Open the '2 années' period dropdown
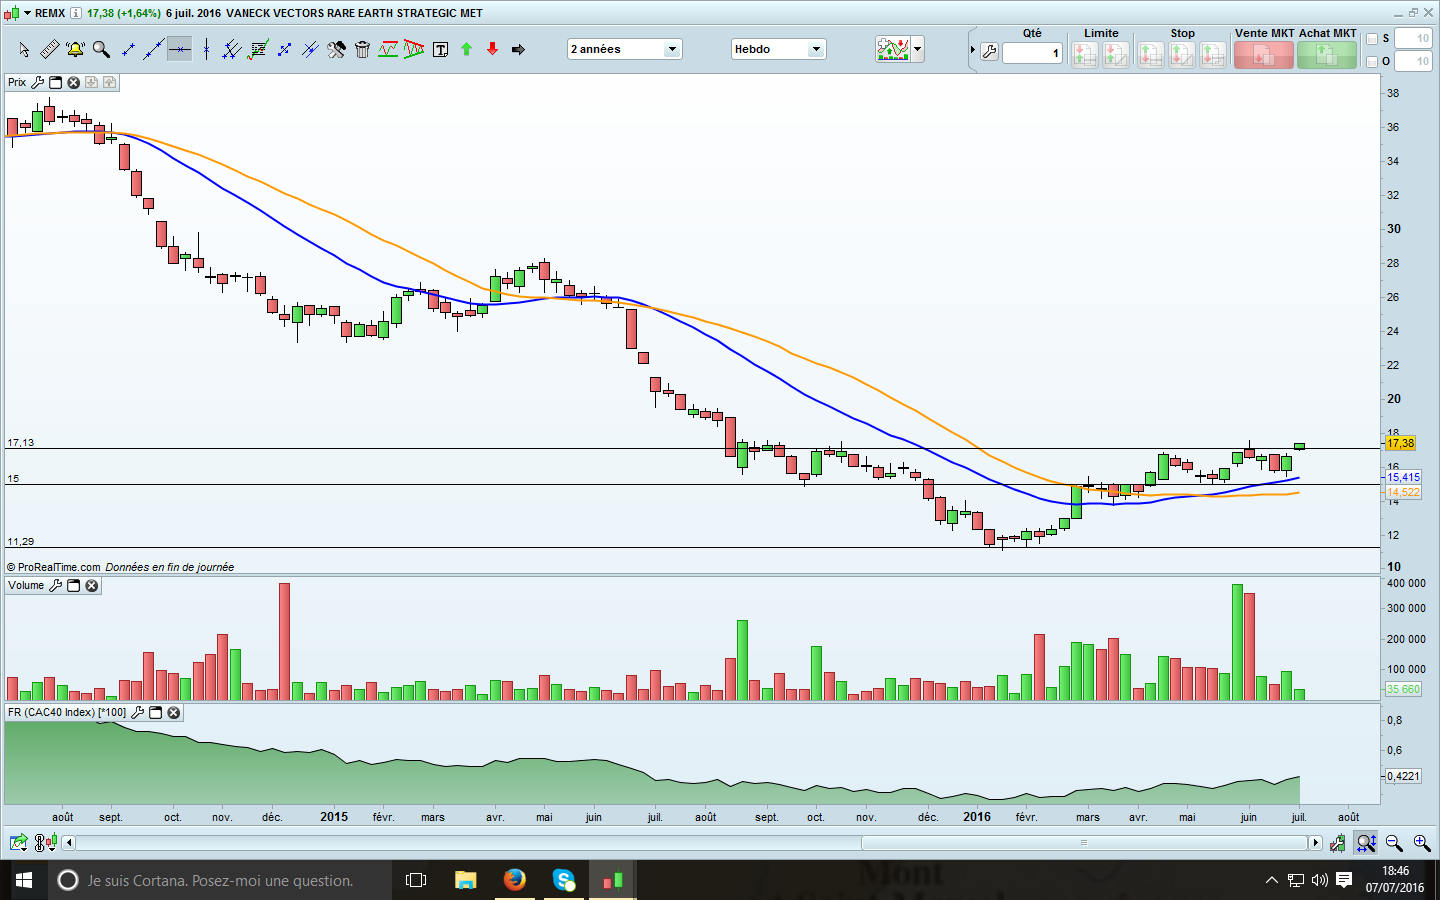1440x900 pixels. 672,49
